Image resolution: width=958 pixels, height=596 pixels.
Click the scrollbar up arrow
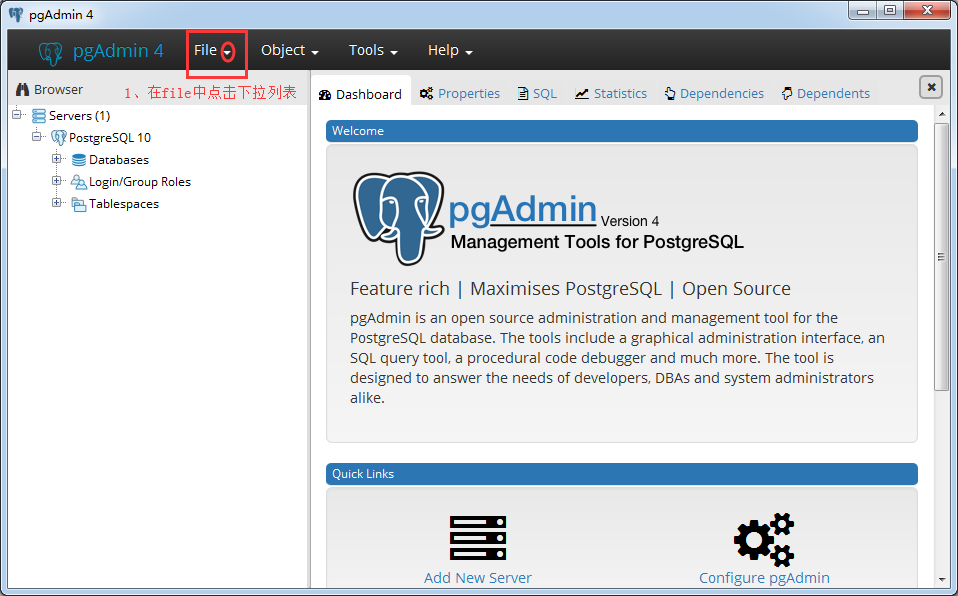942,114
